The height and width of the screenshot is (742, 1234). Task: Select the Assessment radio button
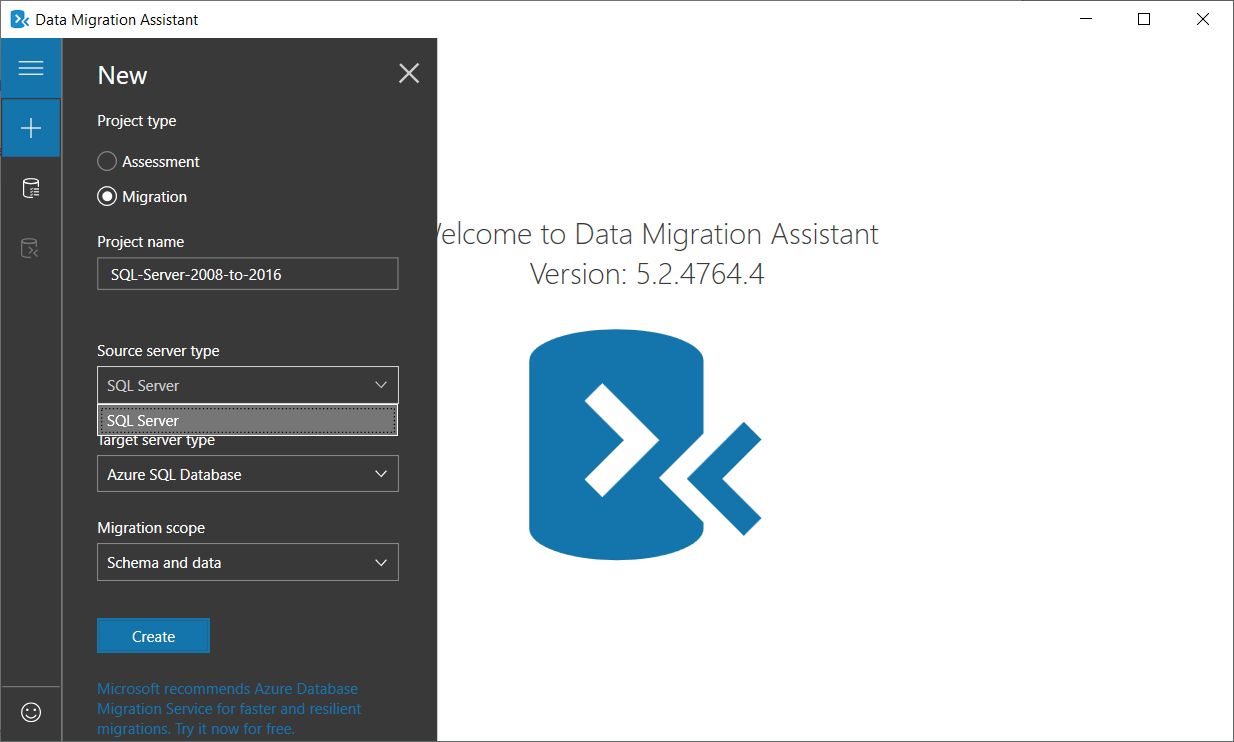(x=107, y=161)
